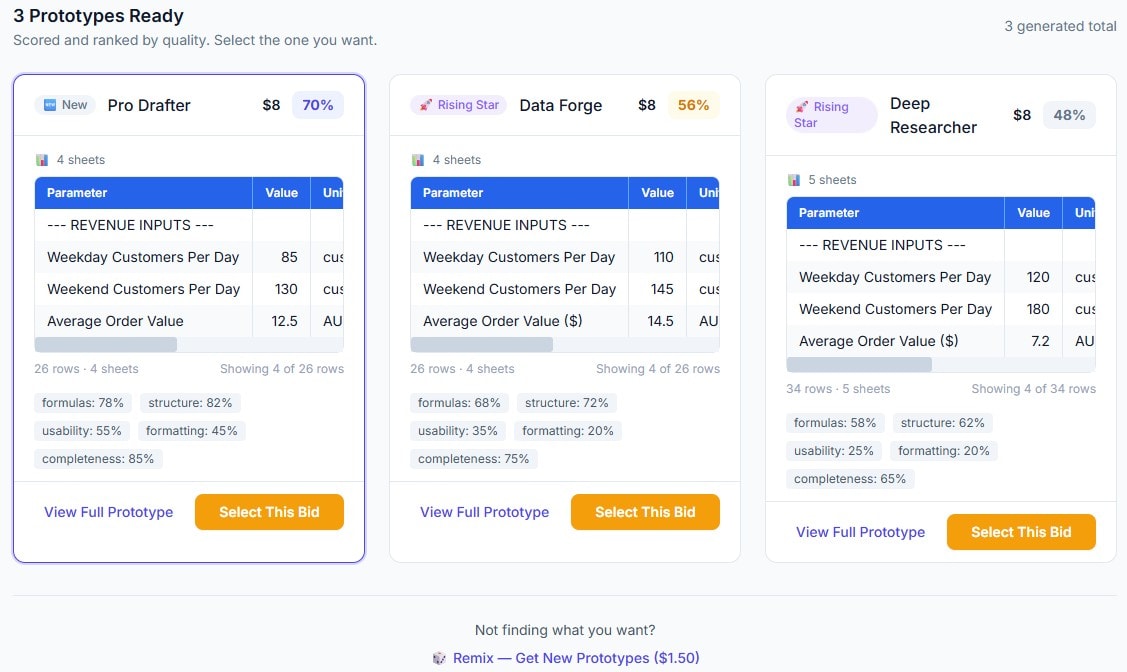Select This Bid for Deep Researcher
The image size is (1127, 672).
1021,532
